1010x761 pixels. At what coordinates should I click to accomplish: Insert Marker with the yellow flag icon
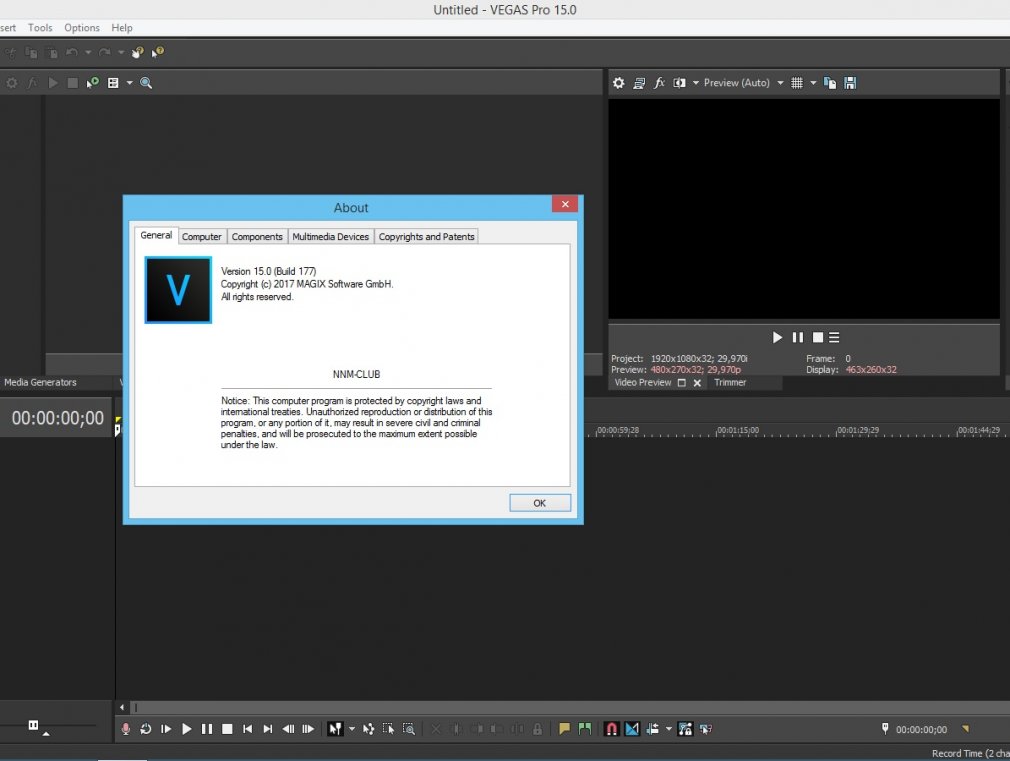pos(564,729)
